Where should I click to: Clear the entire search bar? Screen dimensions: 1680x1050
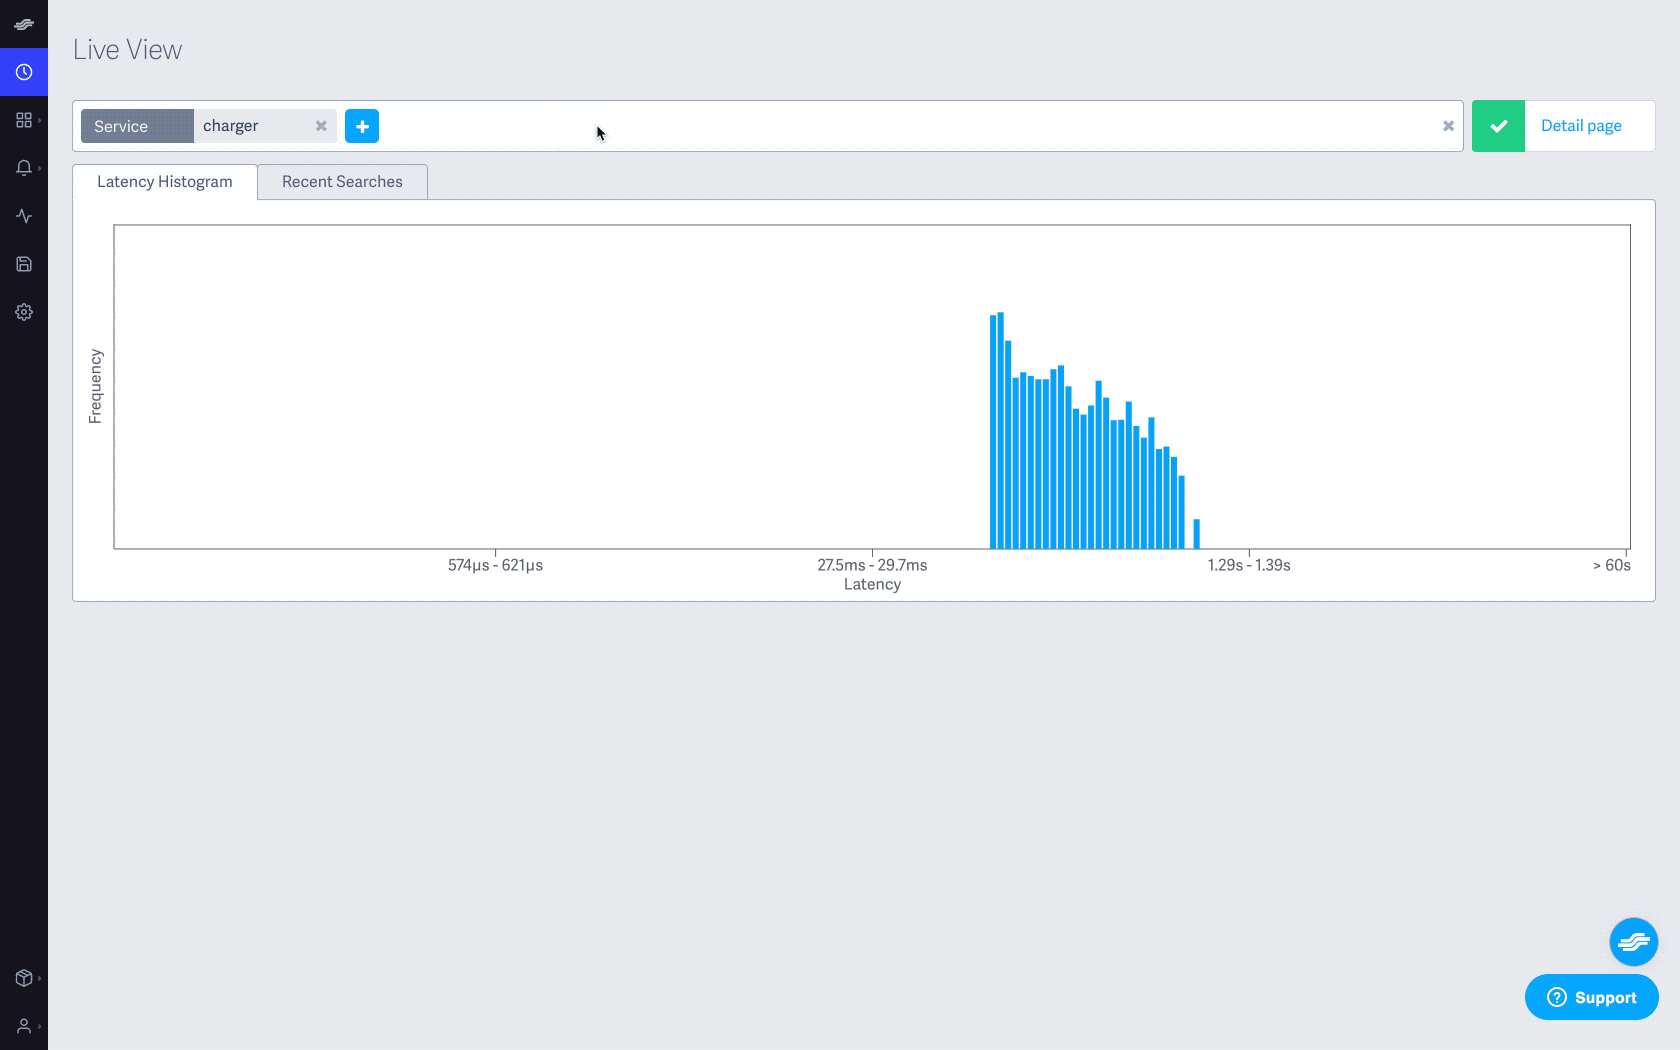click(x=1448, y=126)
